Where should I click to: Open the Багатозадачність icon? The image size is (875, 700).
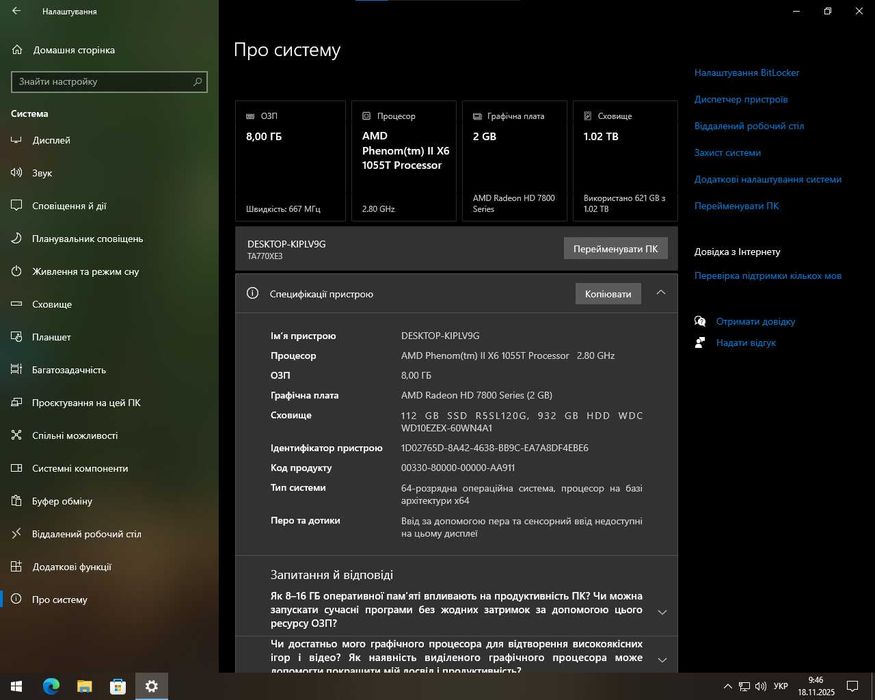[16, 370]
